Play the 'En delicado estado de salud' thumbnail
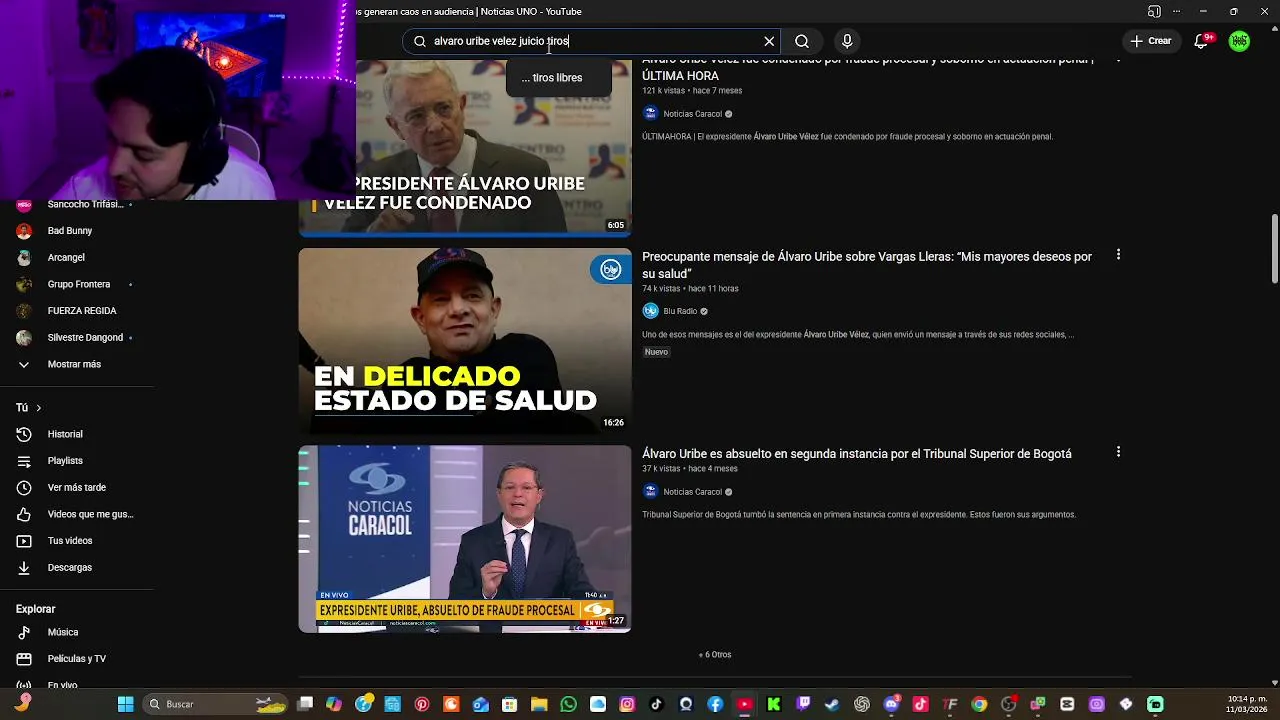The width and height of the screenshot is (1280, 720). point(465,341)
